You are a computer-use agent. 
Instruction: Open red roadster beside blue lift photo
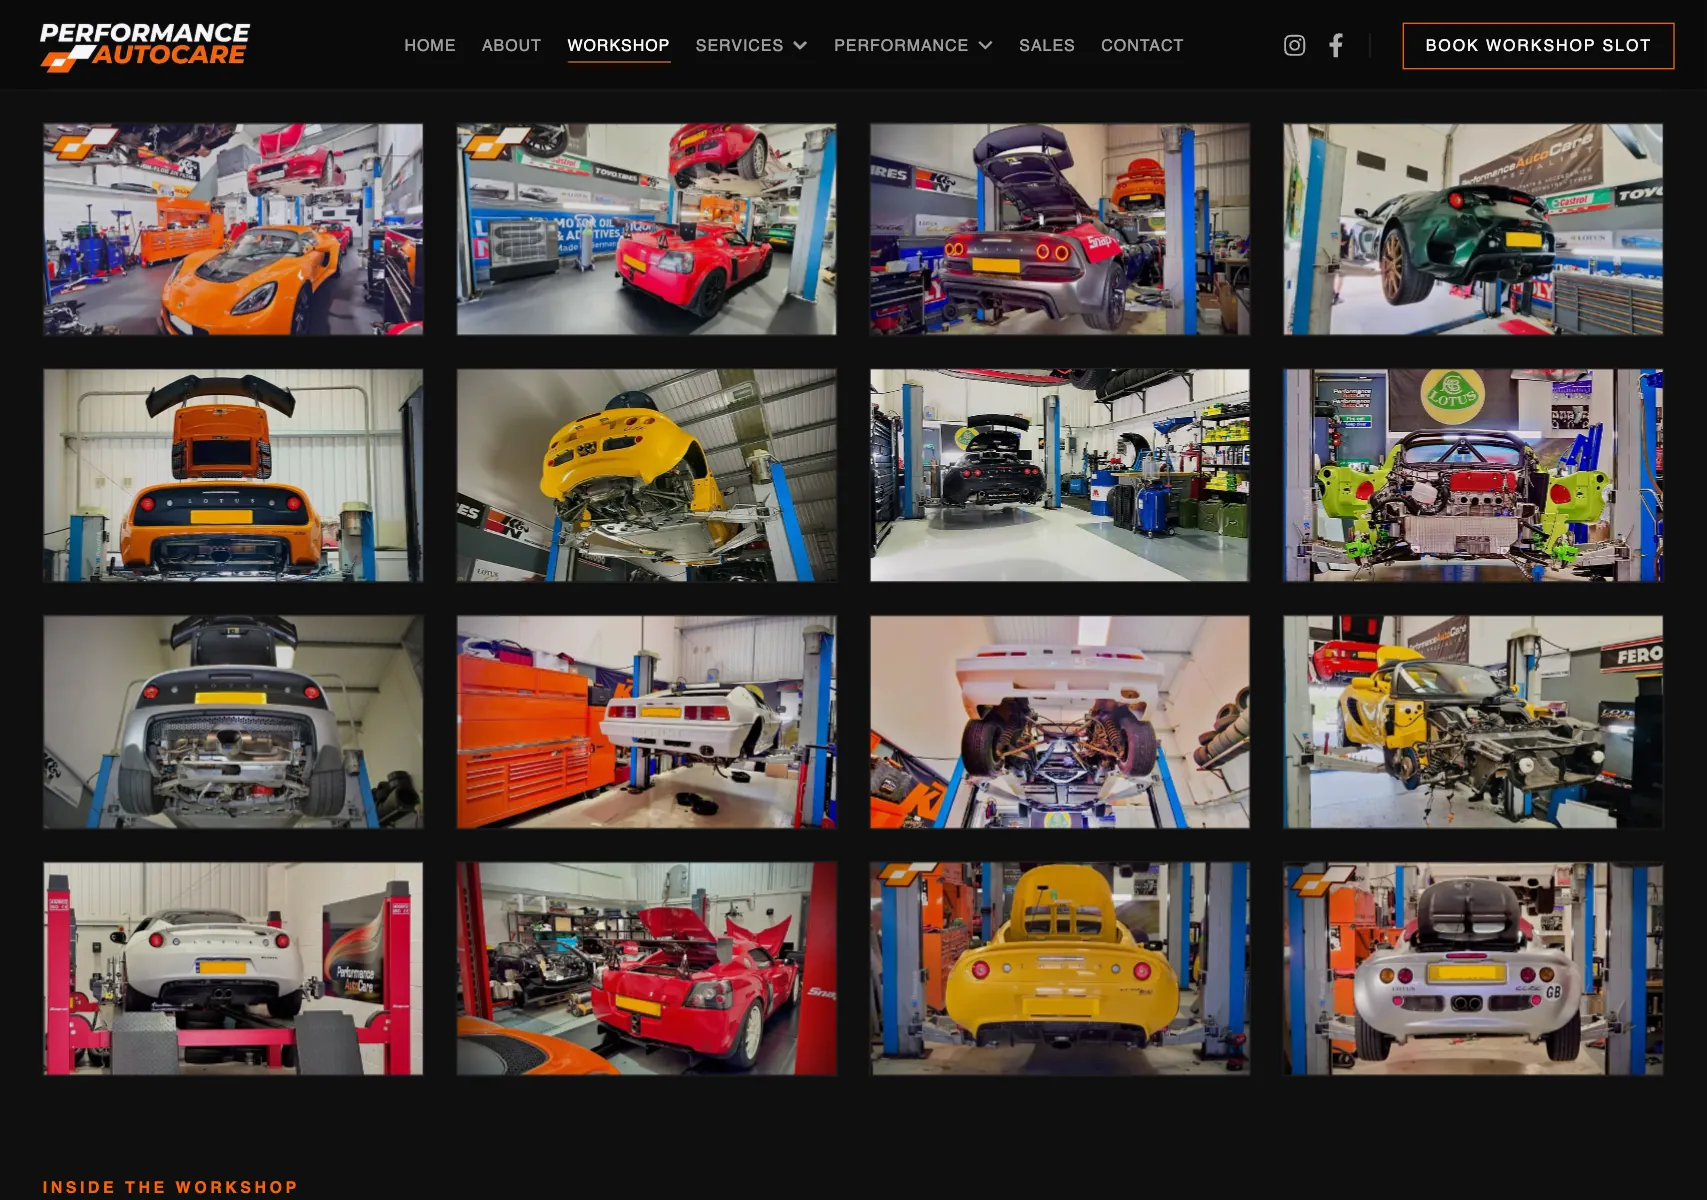click(x=646, y=229)
